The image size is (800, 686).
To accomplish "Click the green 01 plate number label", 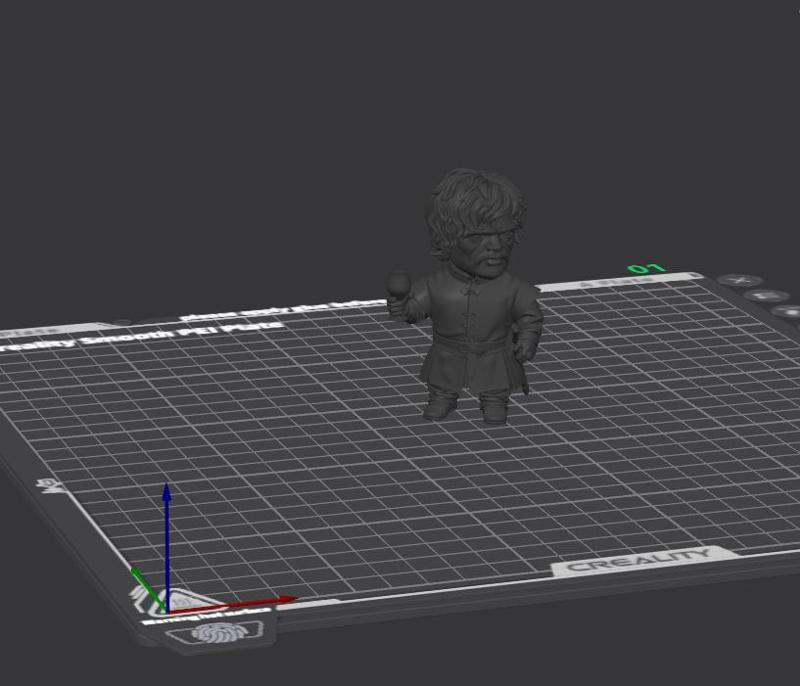I will 646,268.
